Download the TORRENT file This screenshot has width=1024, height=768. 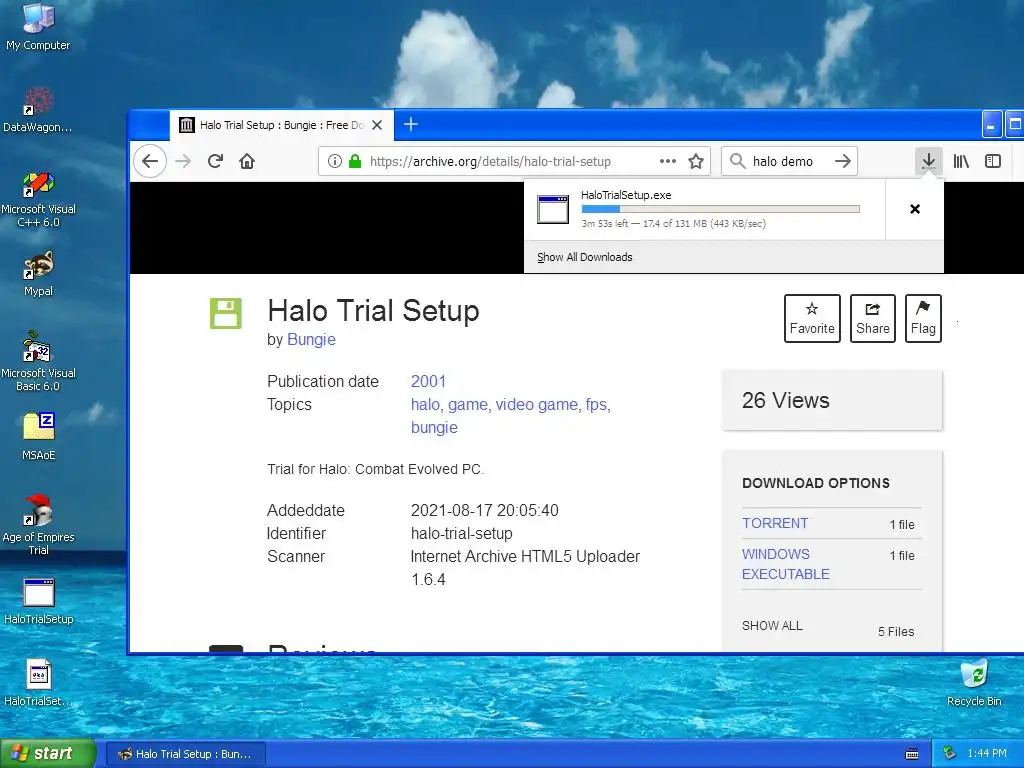click(x=775, y=523)
